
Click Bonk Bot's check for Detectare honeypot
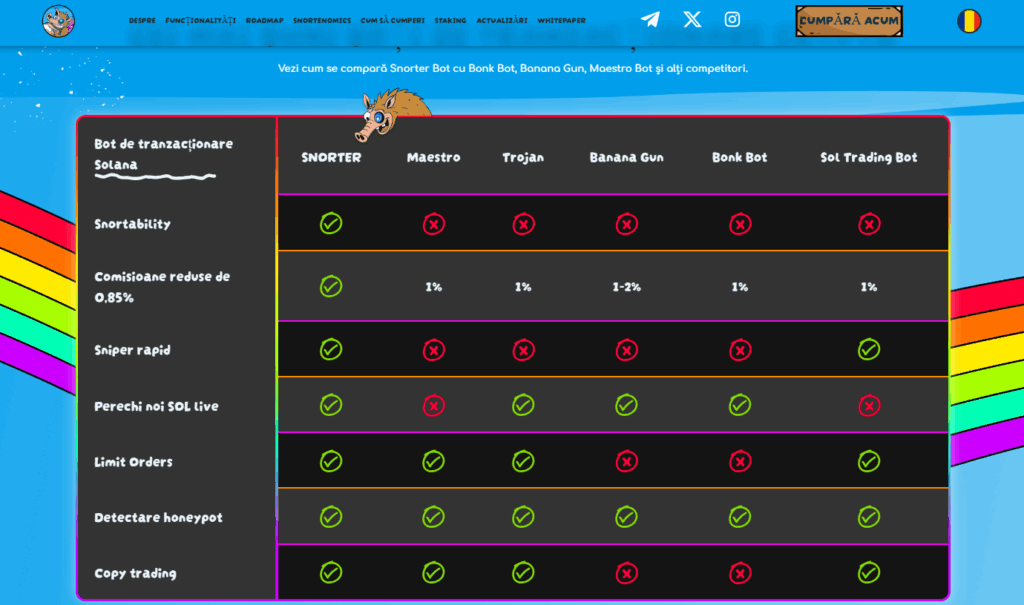740,517
